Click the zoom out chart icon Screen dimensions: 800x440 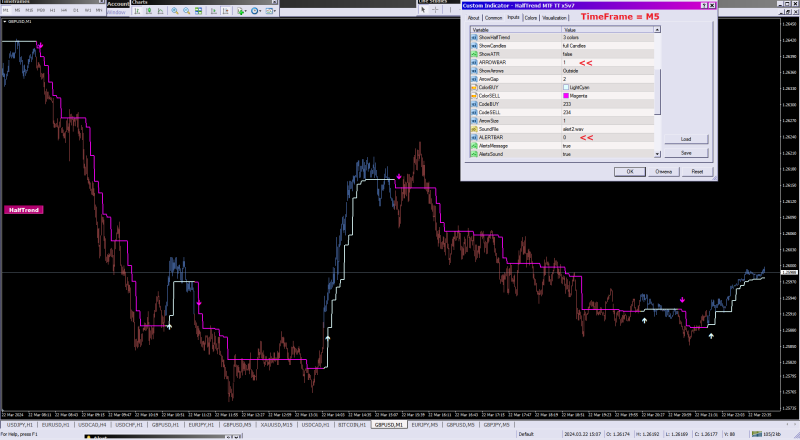pos(187,11)
